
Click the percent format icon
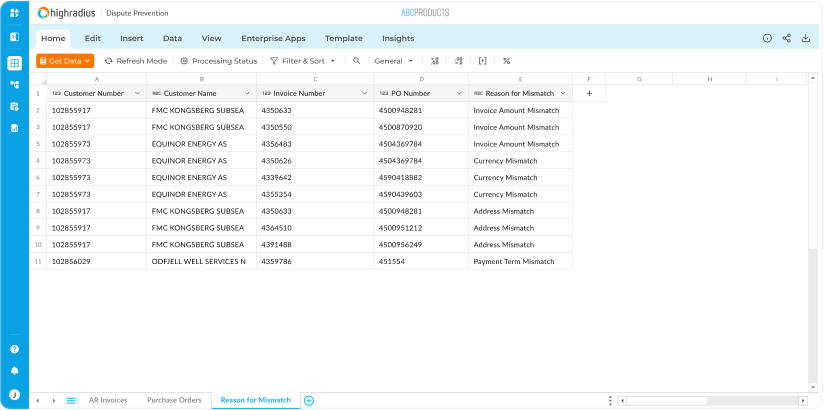click(506, 61)
